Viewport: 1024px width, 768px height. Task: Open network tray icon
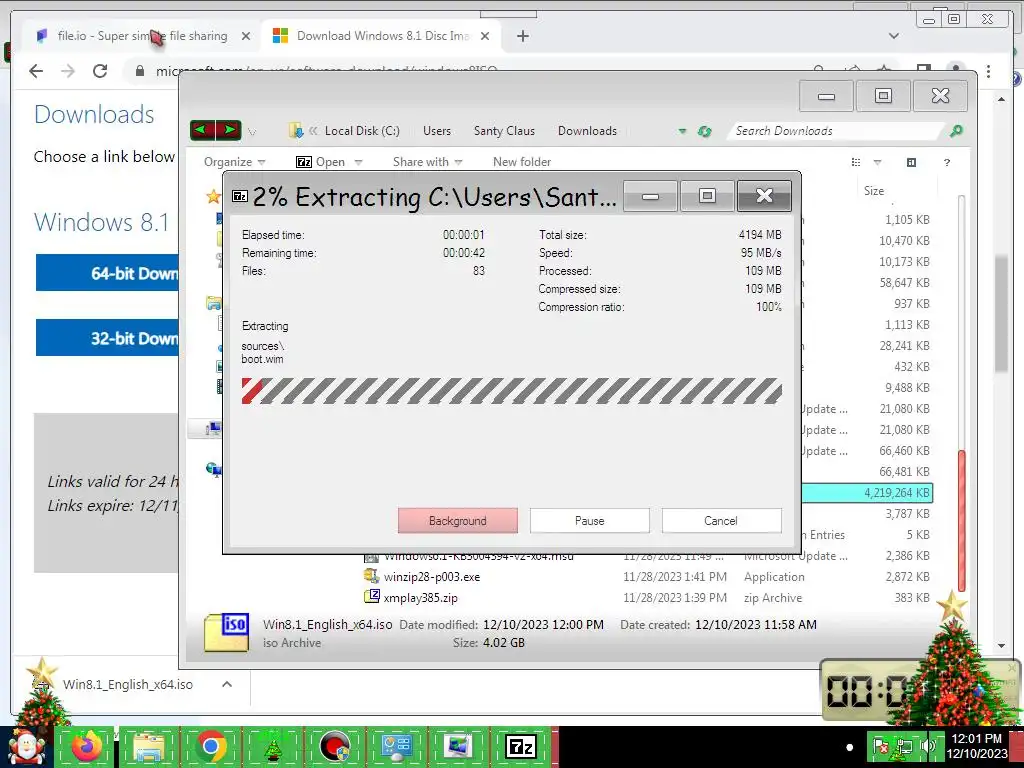click(x=904, y=747)
